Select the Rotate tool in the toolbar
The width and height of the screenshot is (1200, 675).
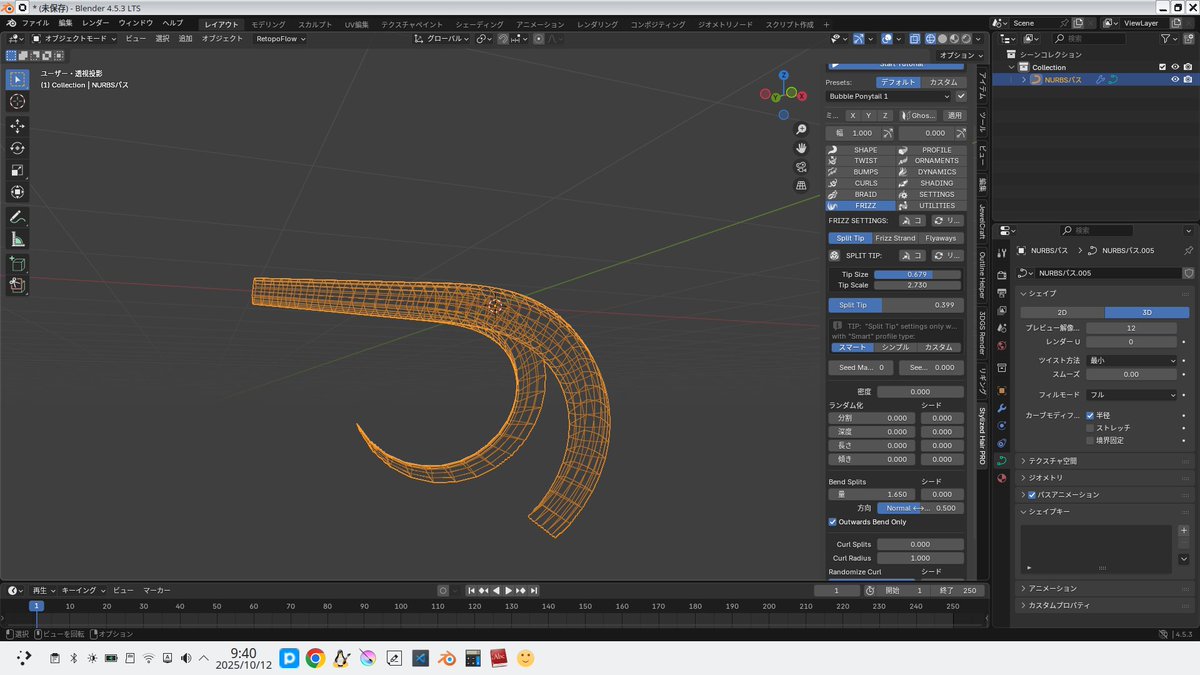[x=17, y=146]
